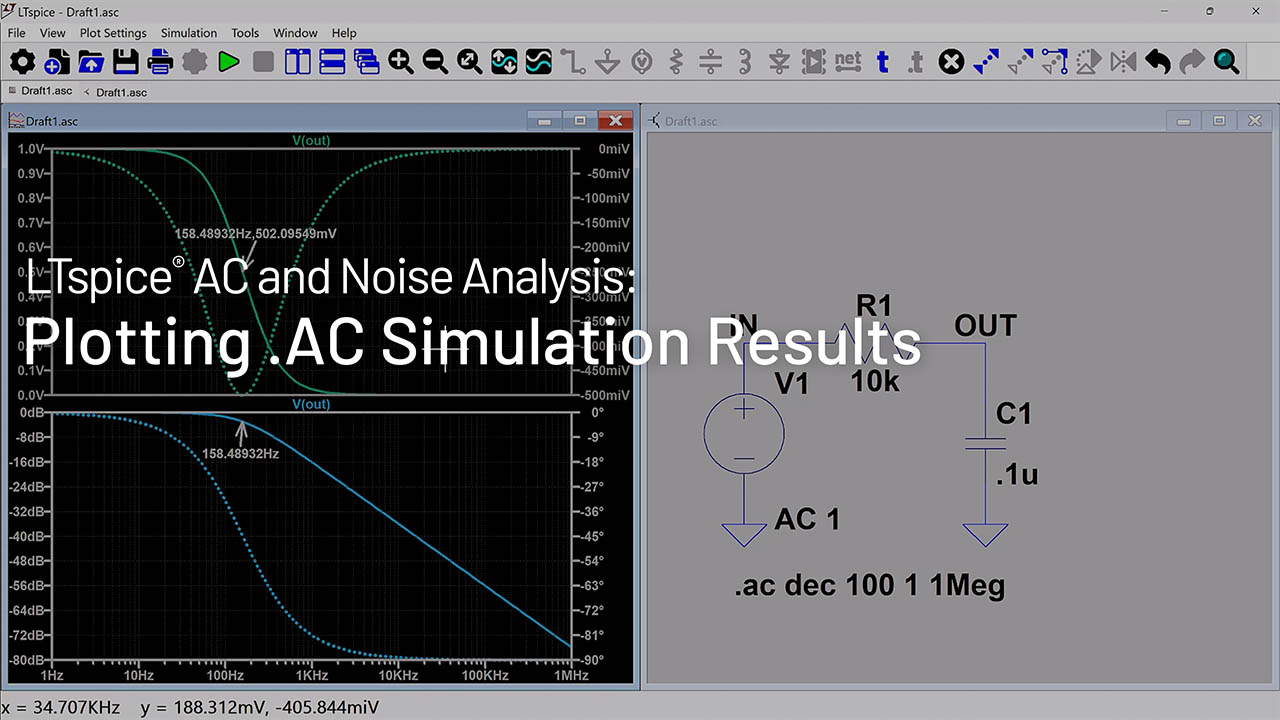The height and width of the screenshot is (720, 1280).
Task: Save the schematic with the floppy icon
Action: pos(126,62)
